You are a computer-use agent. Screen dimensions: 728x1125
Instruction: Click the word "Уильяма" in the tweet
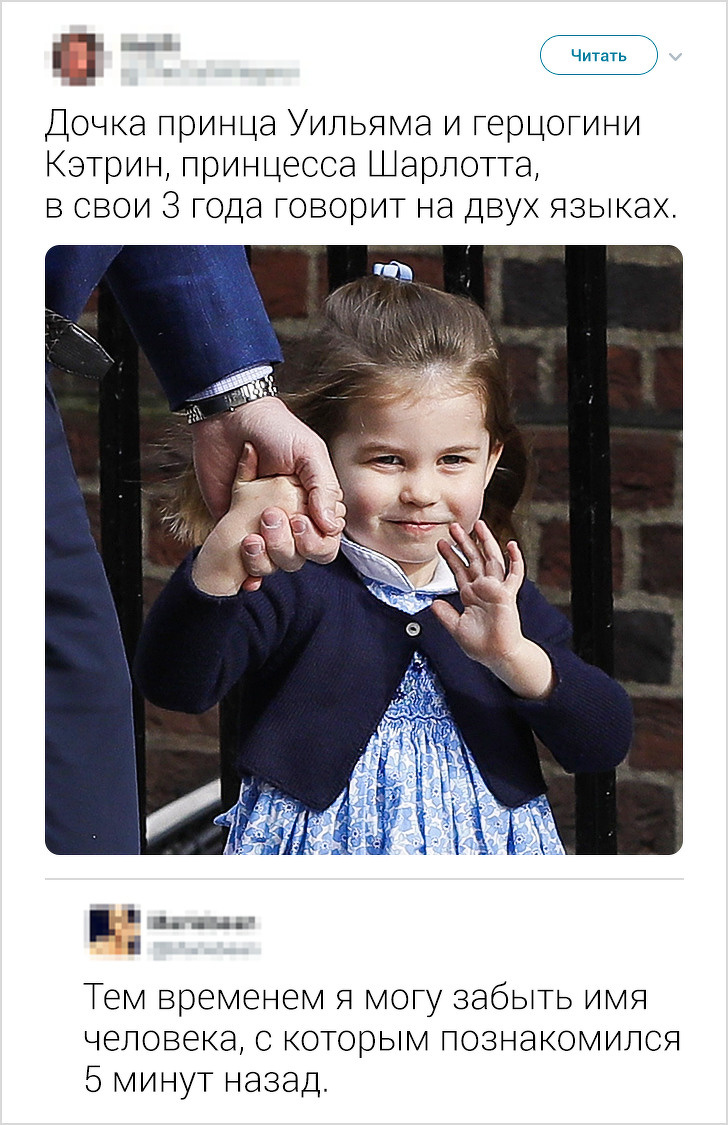coord(359,123)
